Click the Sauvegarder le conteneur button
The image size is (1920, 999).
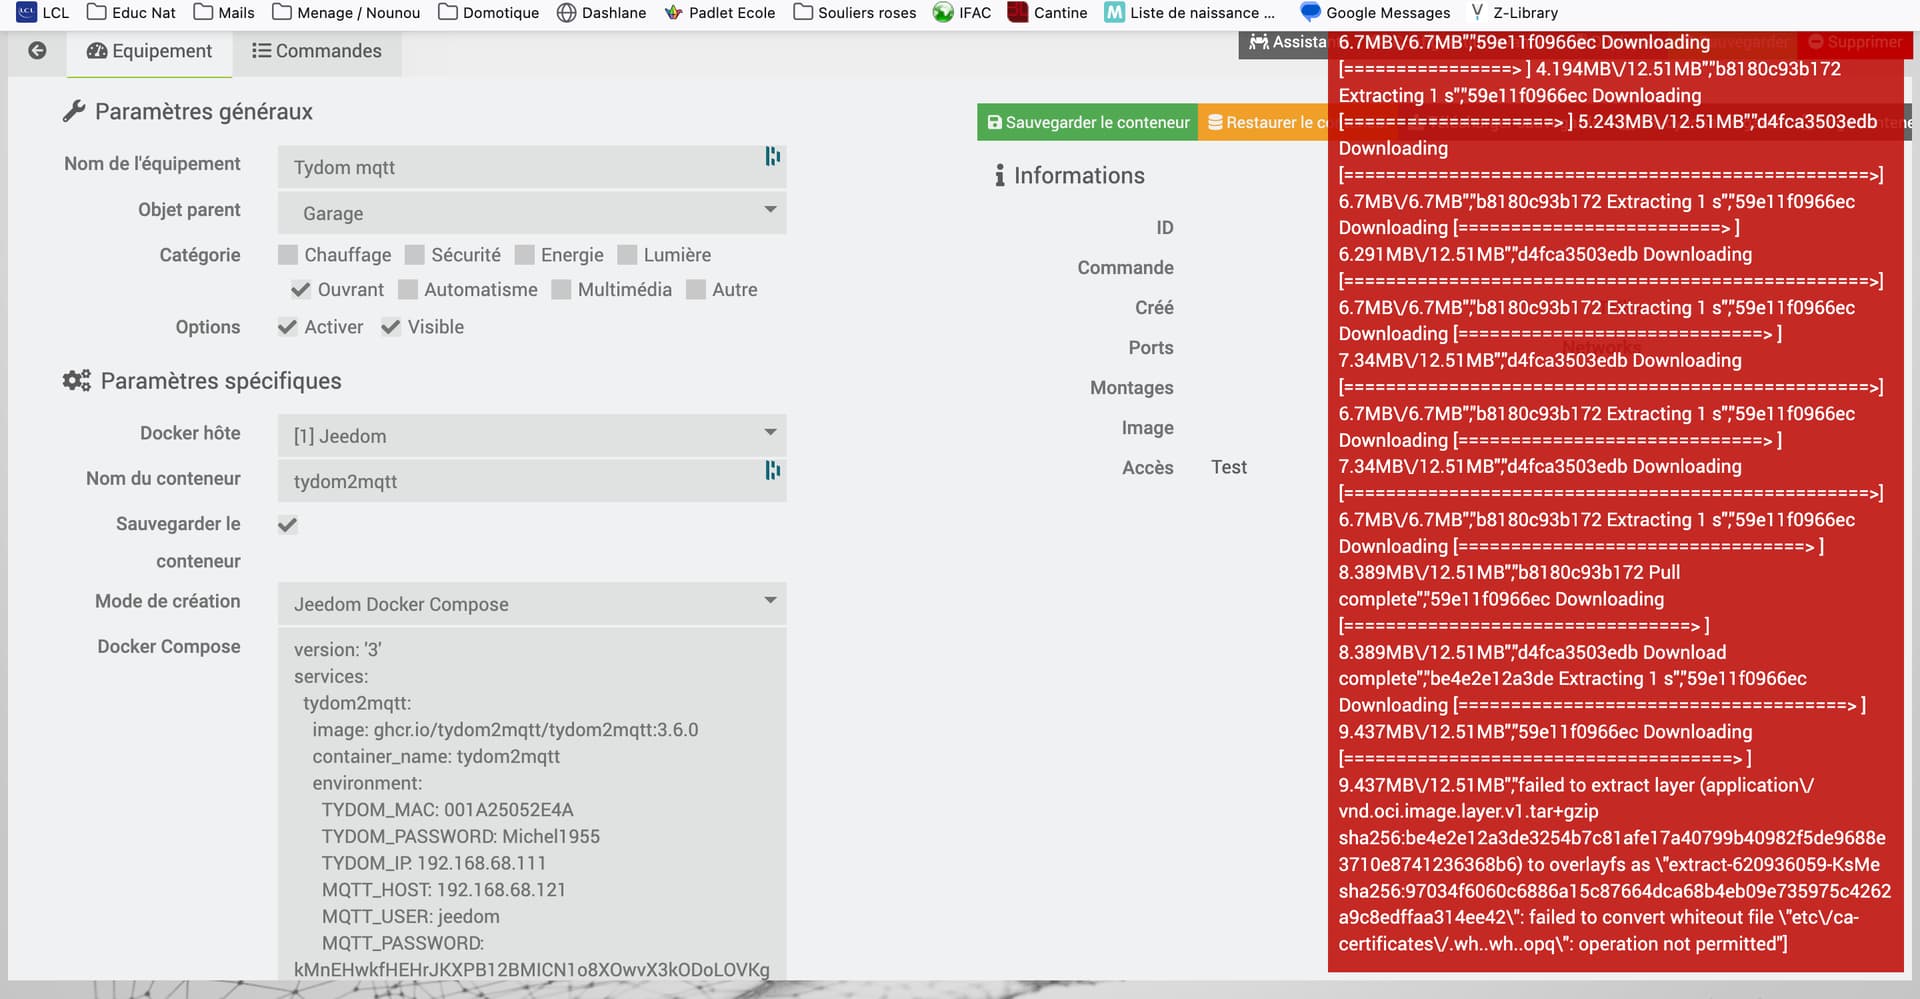[x=1088, y=122]
